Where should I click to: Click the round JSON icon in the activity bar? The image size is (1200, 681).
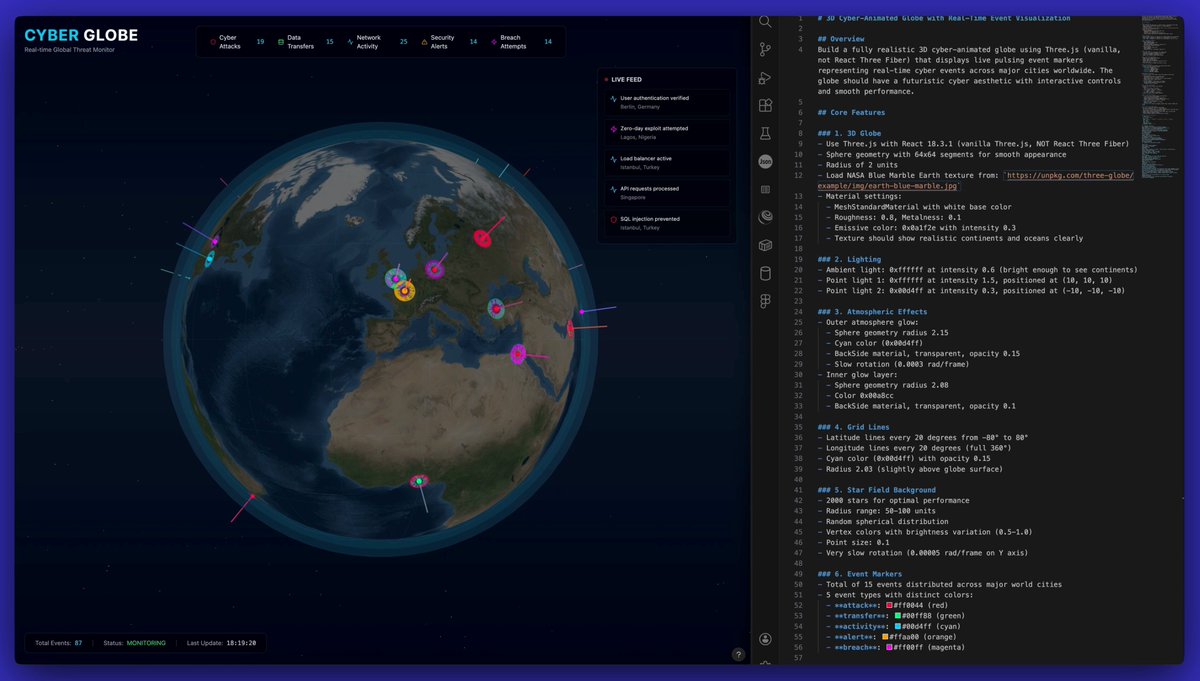[765, 161]
